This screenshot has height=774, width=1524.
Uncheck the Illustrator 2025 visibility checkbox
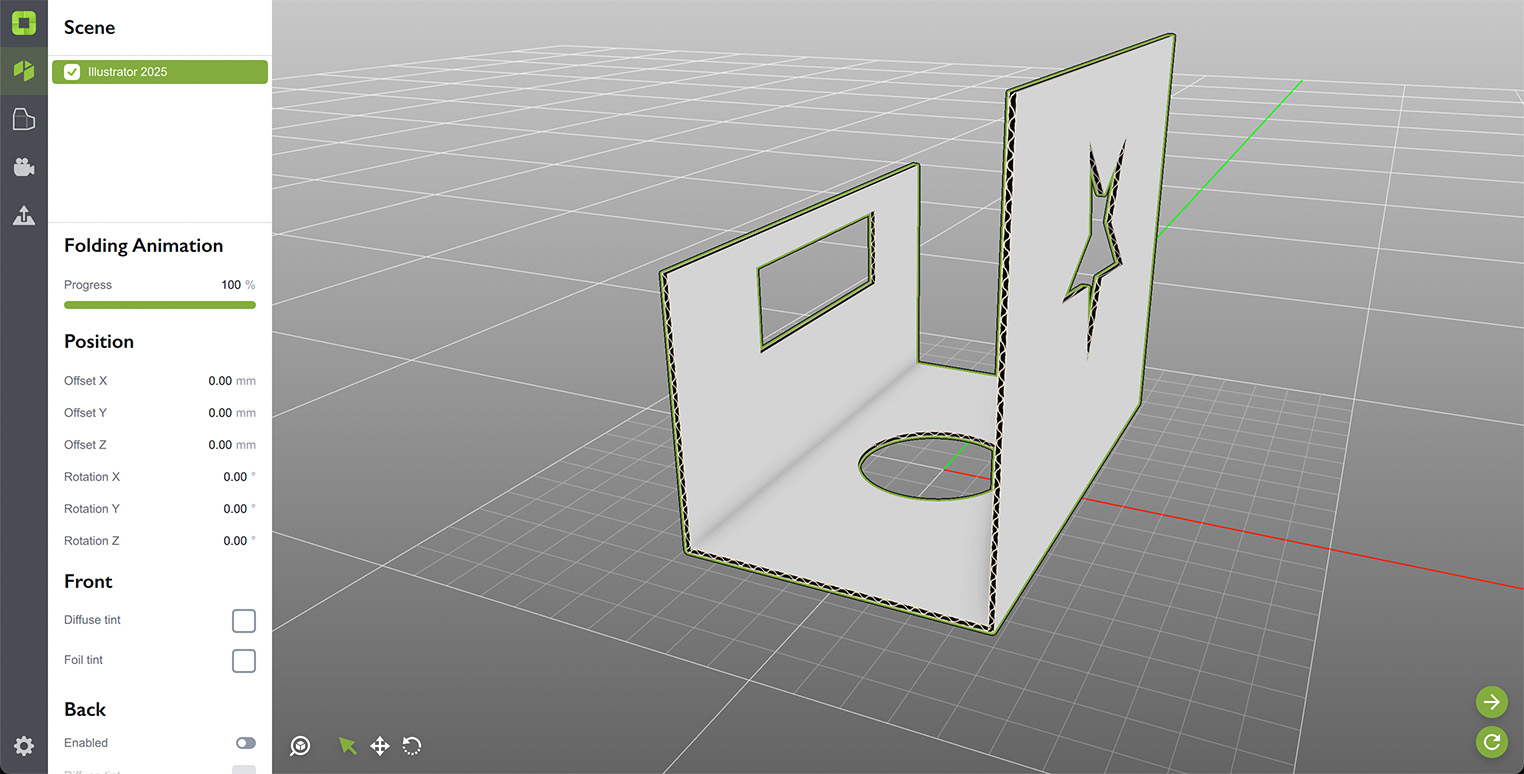72,72
